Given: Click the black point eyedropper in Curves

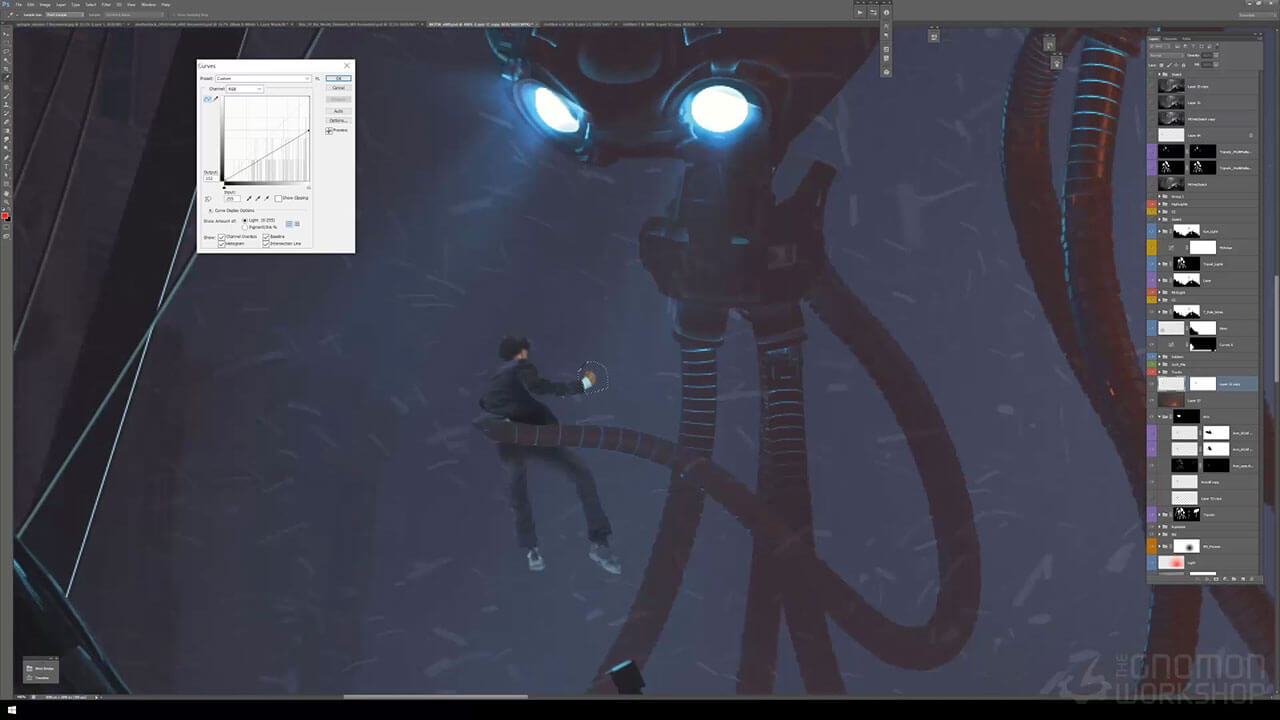Looking at the screenshot, I should pos(249,199).
